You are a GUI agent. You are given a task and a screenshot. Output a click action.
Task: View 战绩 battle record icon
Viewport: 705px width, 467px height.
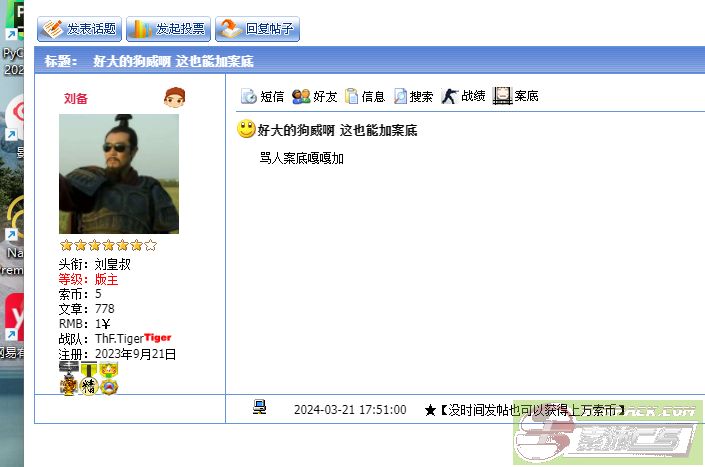pos(463,96)
